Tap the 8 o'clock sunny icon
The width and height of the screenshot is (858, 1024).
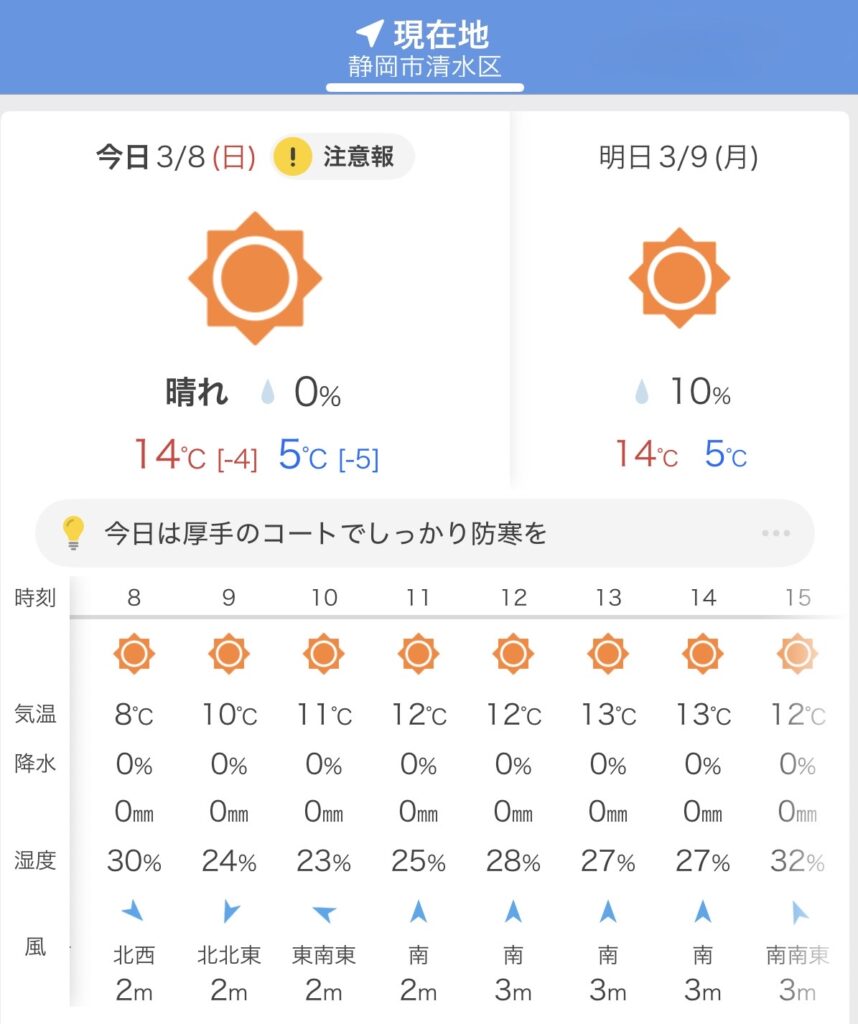coord(134,654)
